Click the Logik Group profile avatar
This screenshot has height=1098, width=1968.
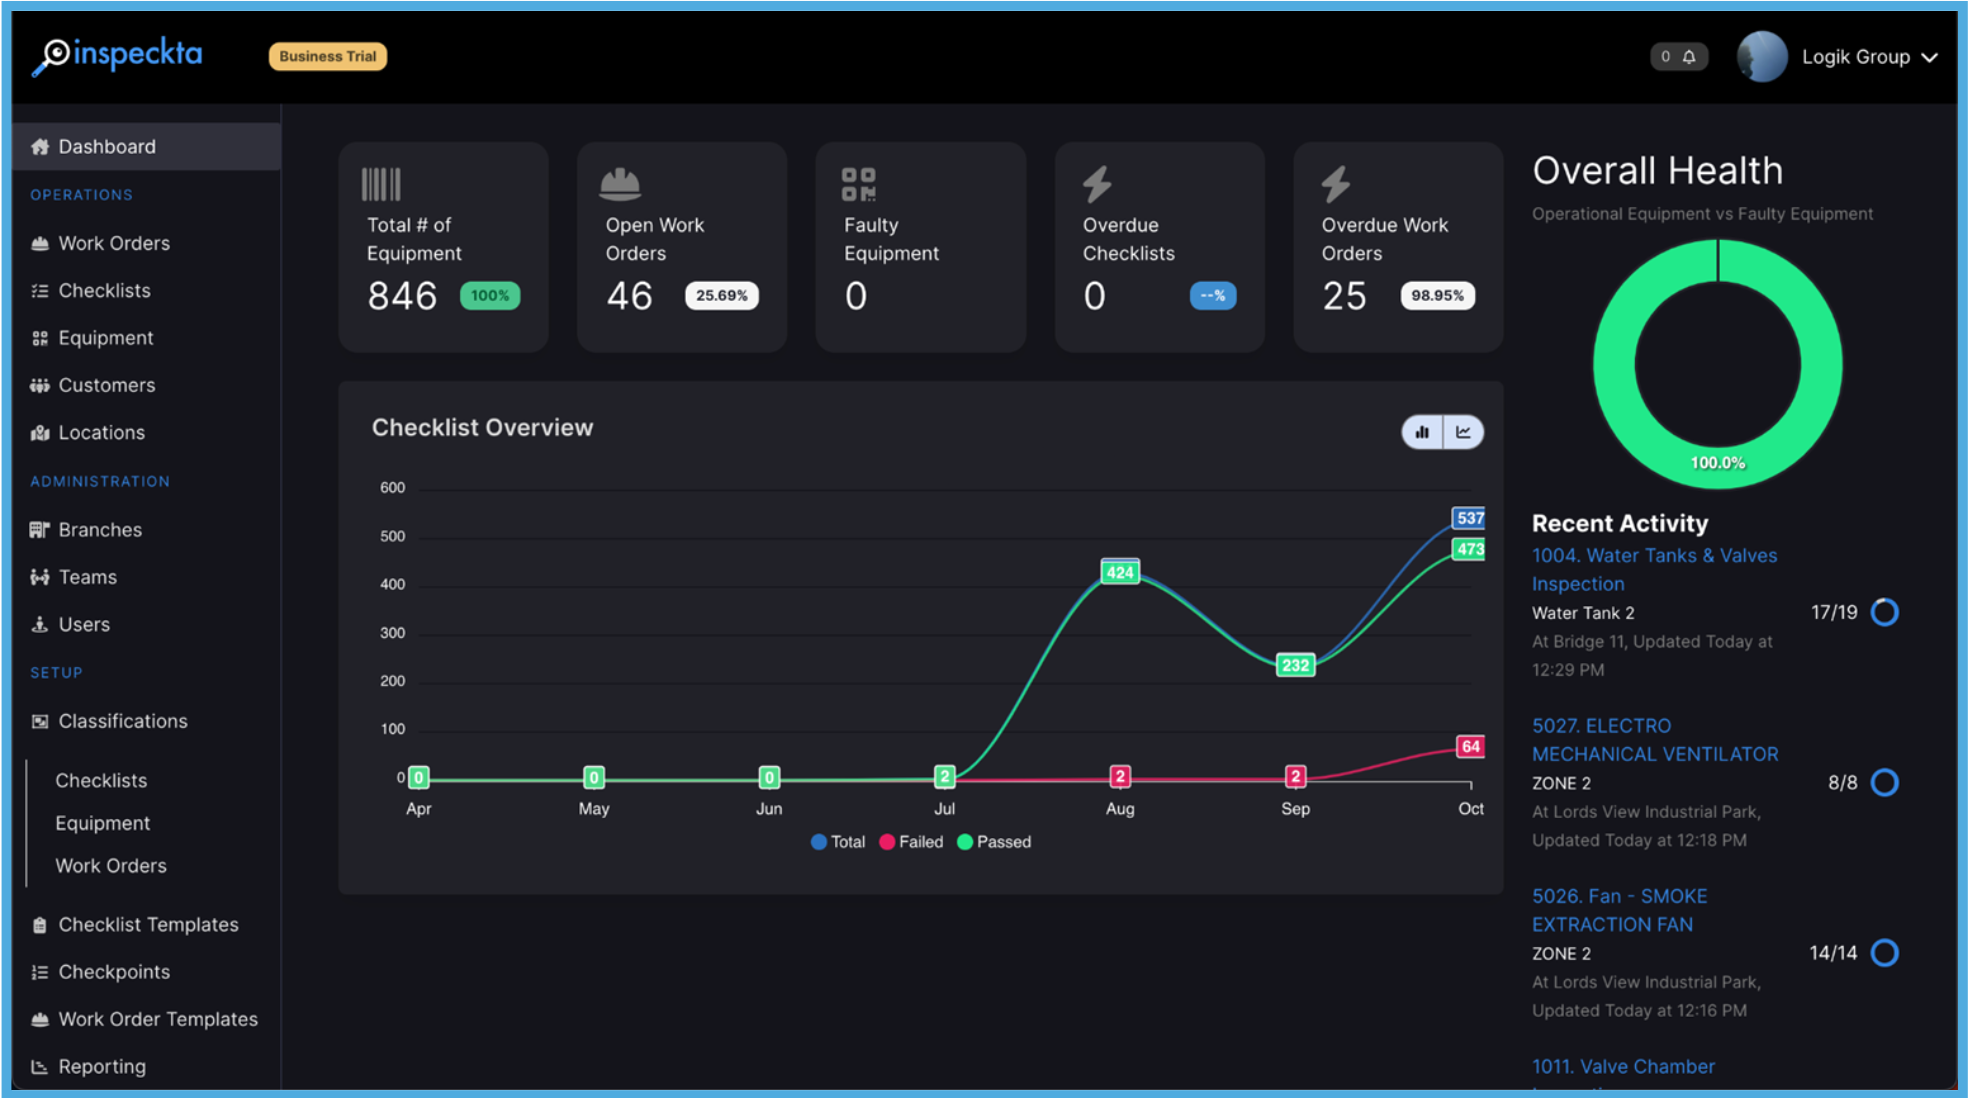[1761, 57]
